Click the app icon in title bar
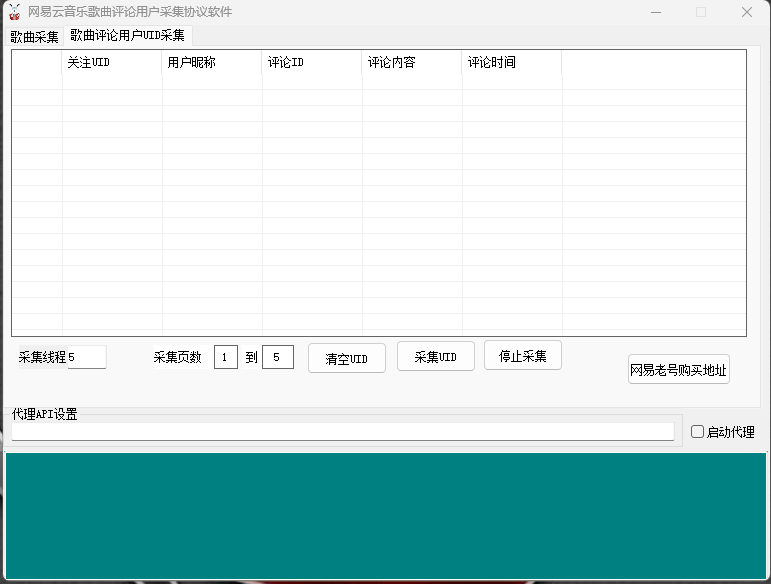Viewport: 771px width, 584px height. point(15,12)
